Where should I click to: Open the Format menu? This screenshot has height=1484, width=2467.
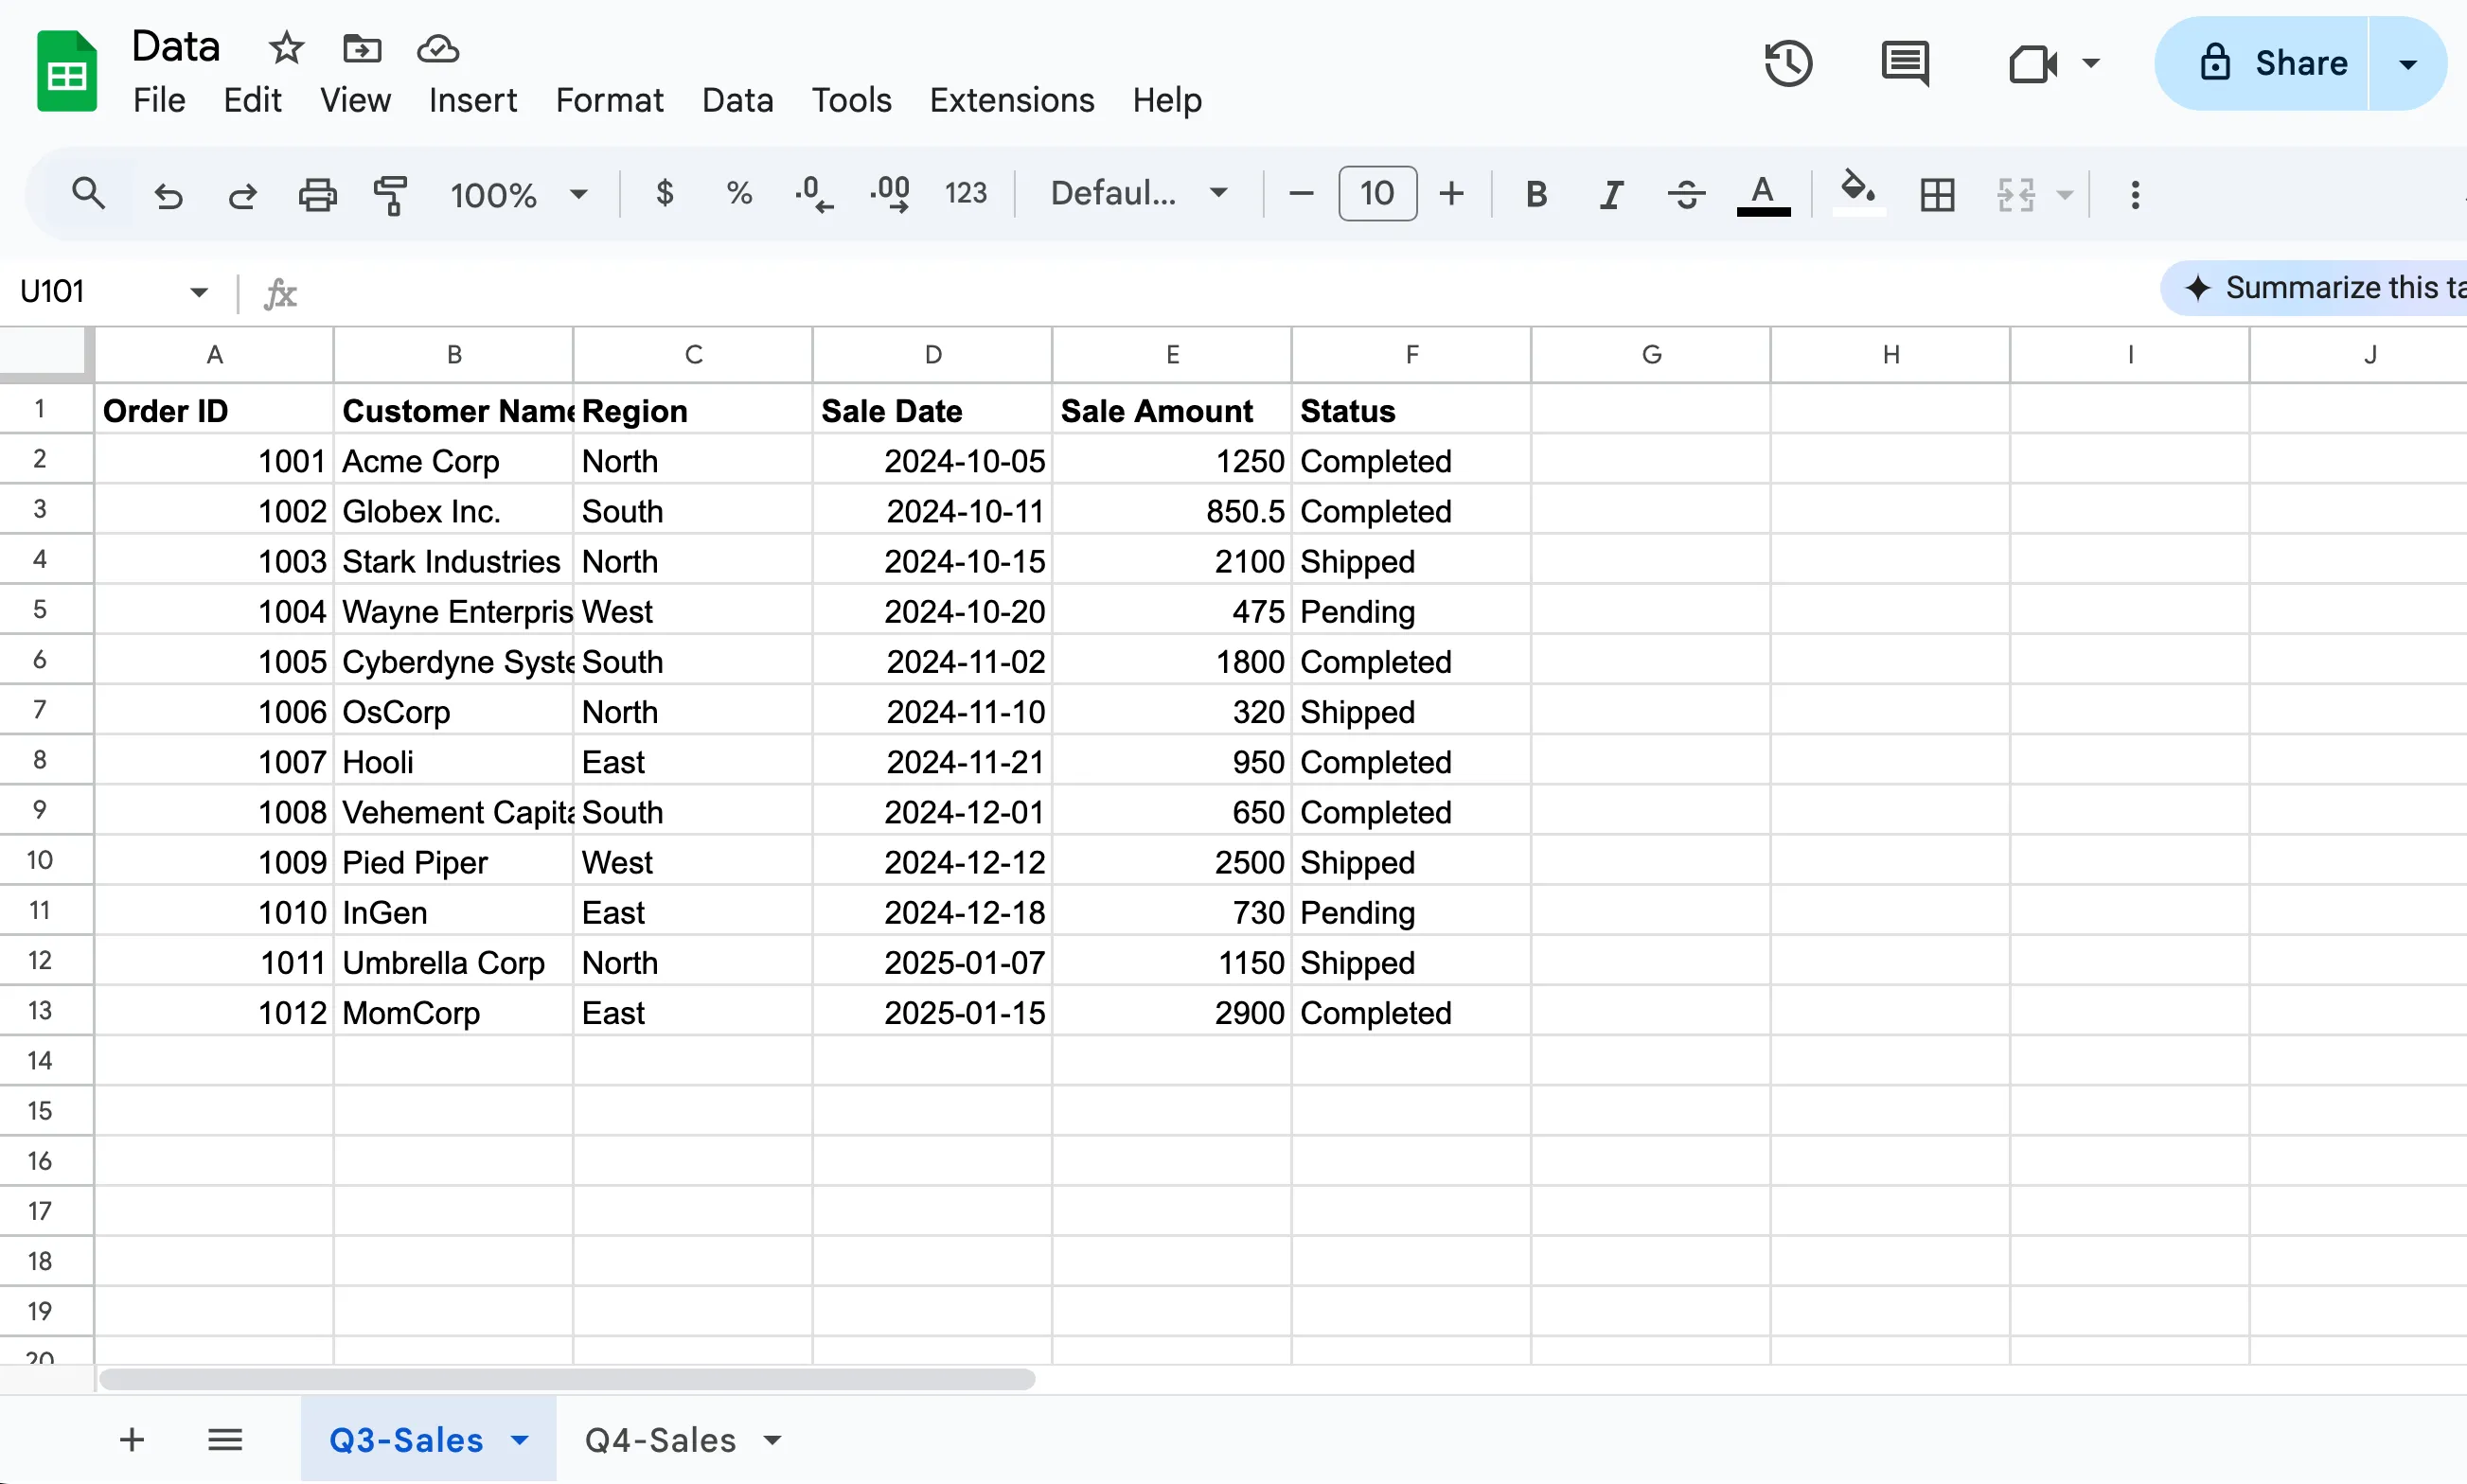click(x=610, y=100)
